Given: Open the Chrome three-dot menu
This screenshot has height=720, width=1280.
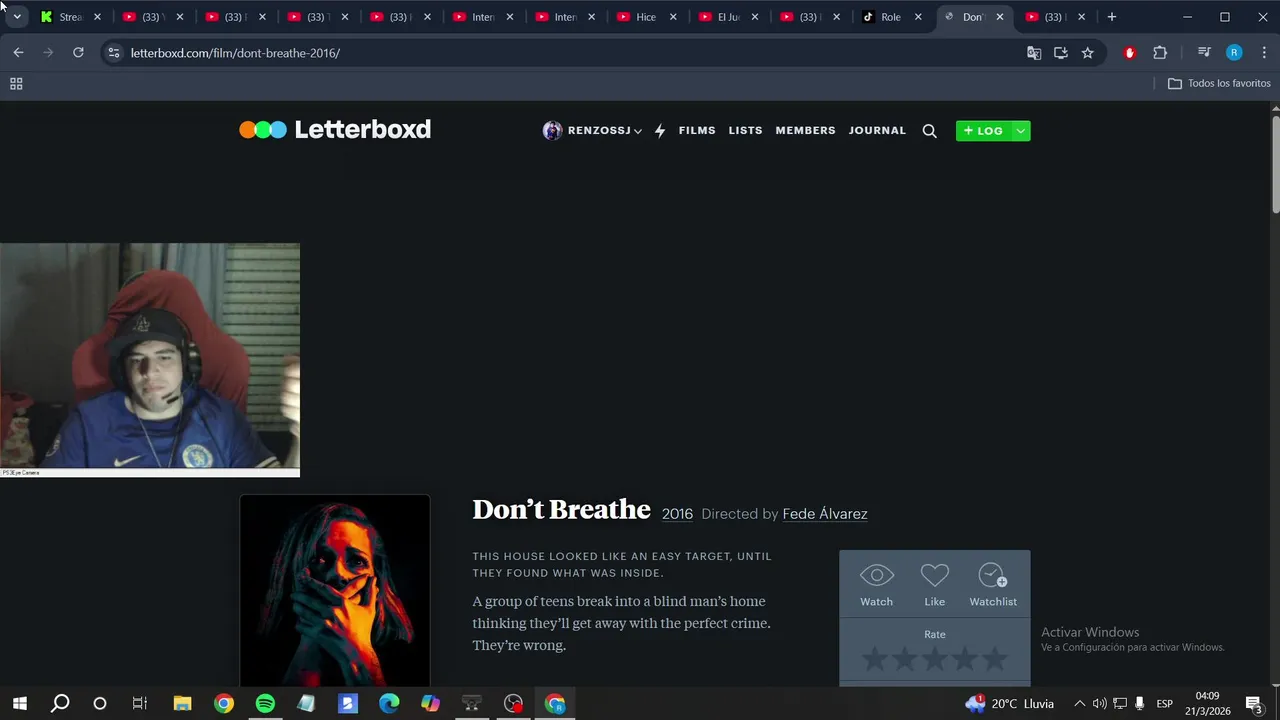Looking at the screenshot, I should 1264,53.
